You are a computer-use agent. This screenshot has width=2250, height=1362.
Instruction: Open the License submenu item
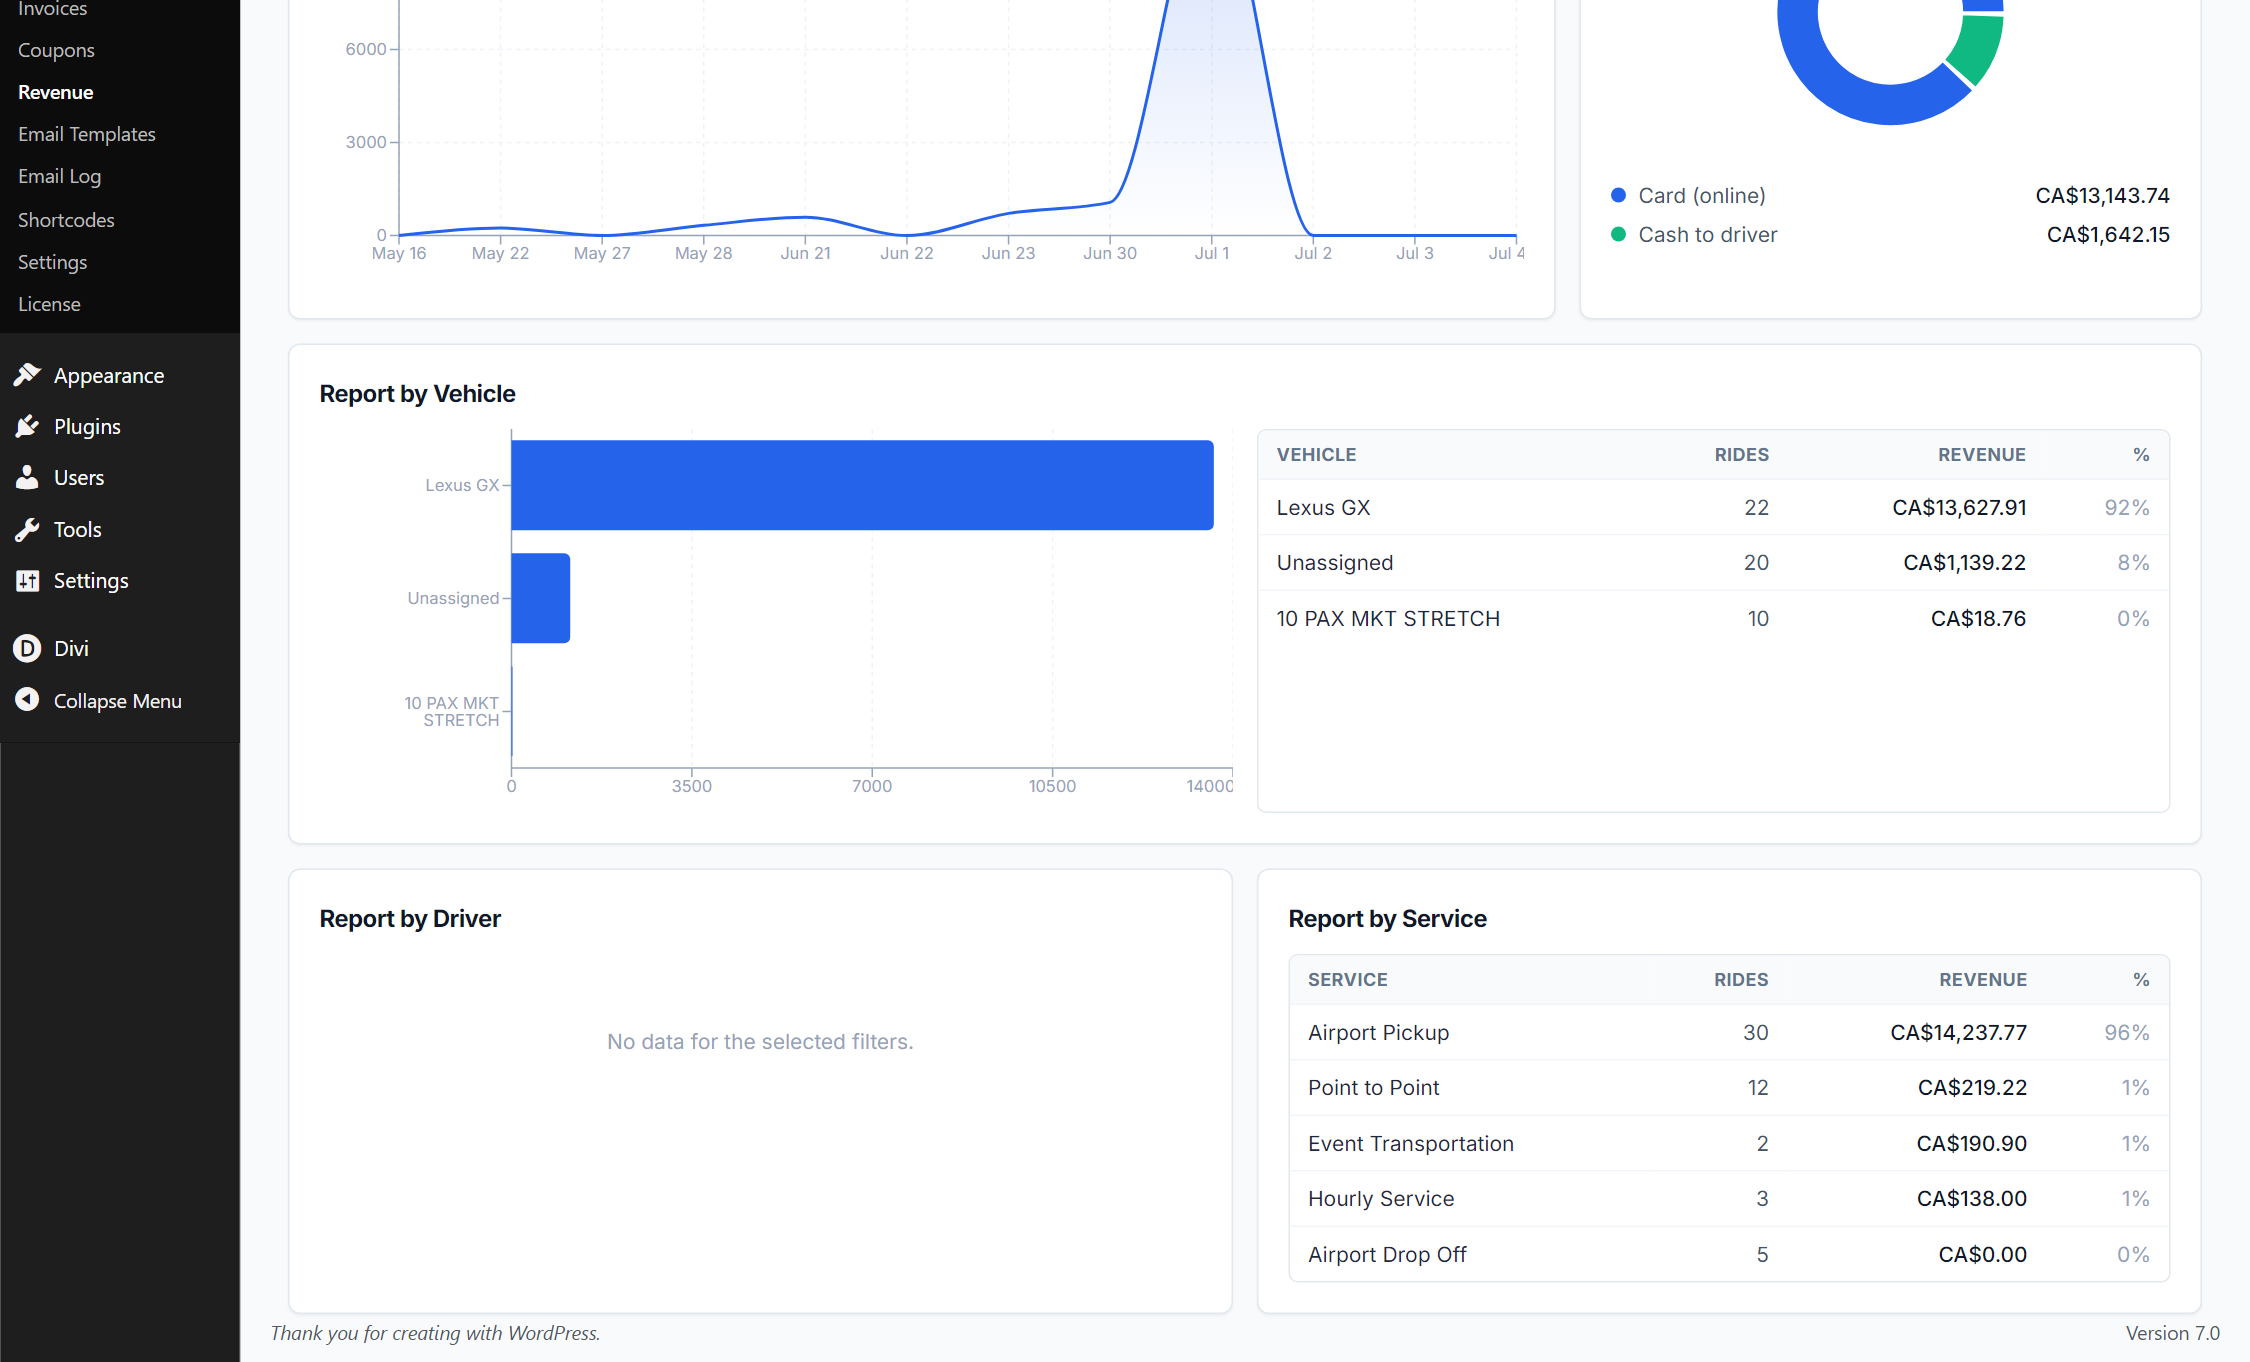point(49,304)
